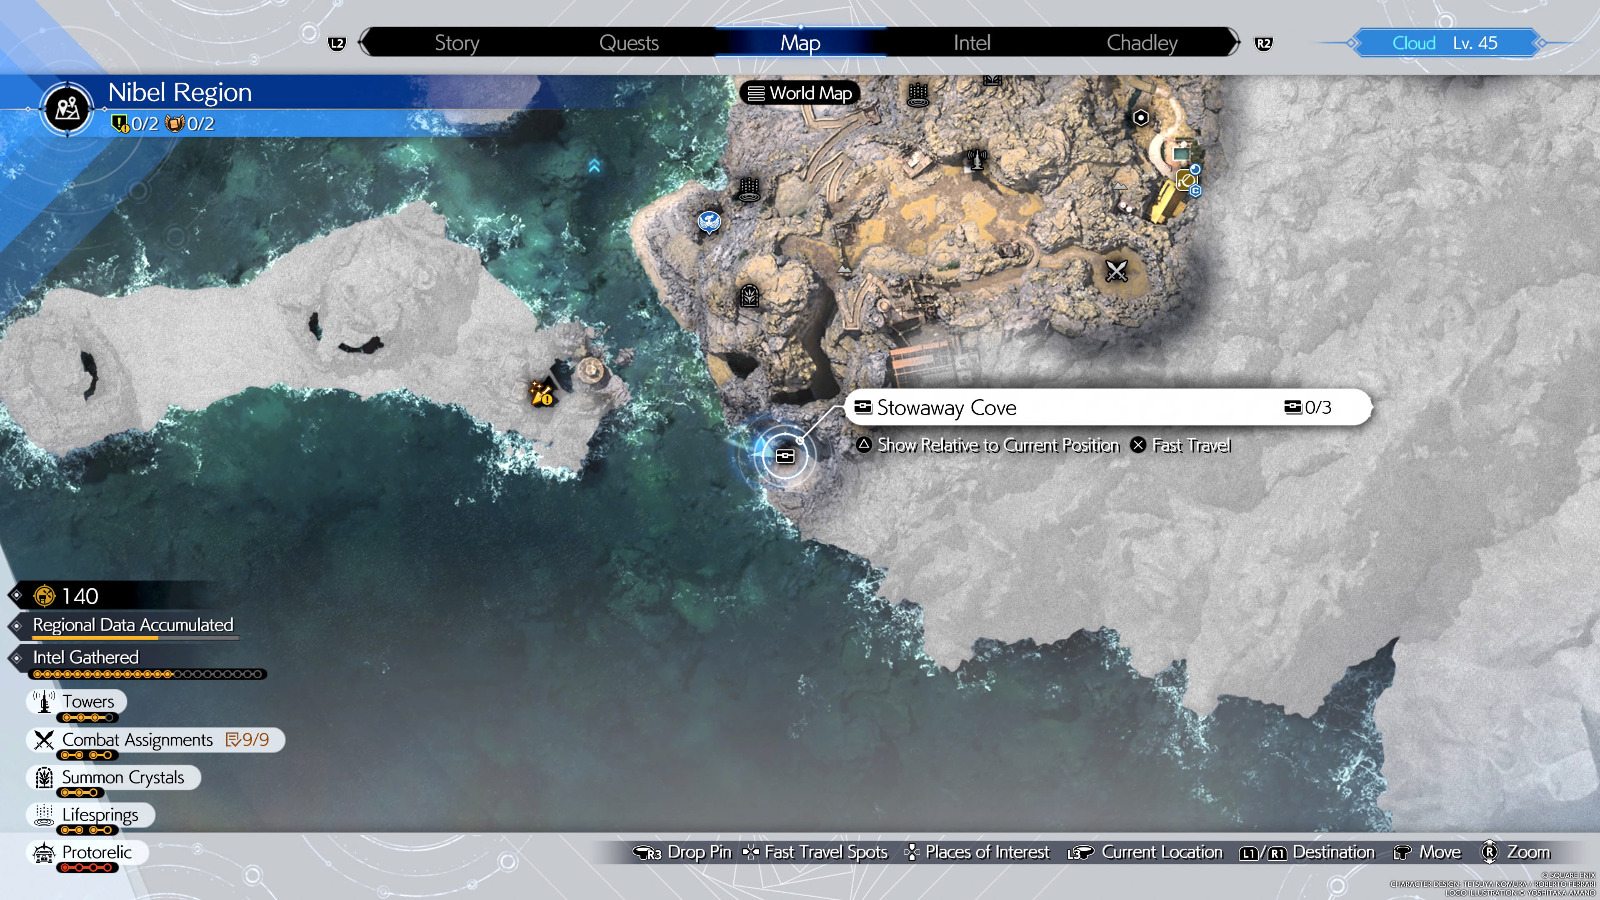
Task: Click the tower antenna icon near the top of map
Action: click(977, 160)
